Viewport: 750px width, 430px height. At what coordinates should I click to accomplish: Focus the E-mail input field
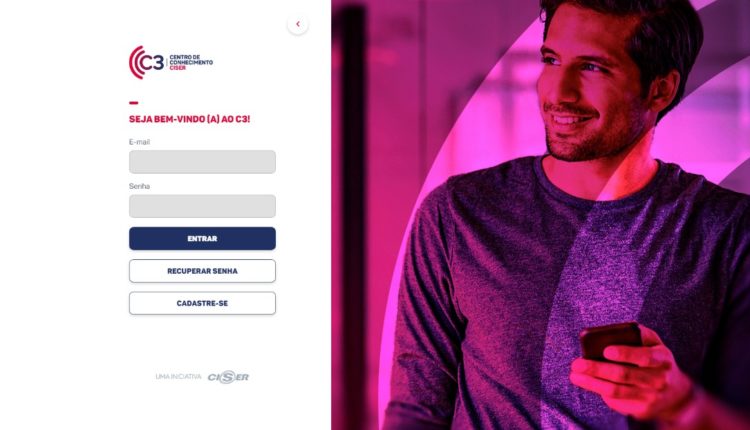(202, 162)
